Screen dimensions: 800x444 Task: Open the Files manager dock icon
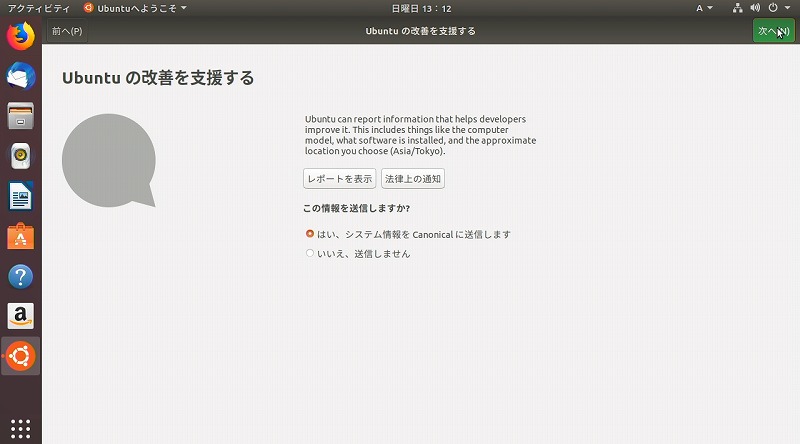click(20, 116)
